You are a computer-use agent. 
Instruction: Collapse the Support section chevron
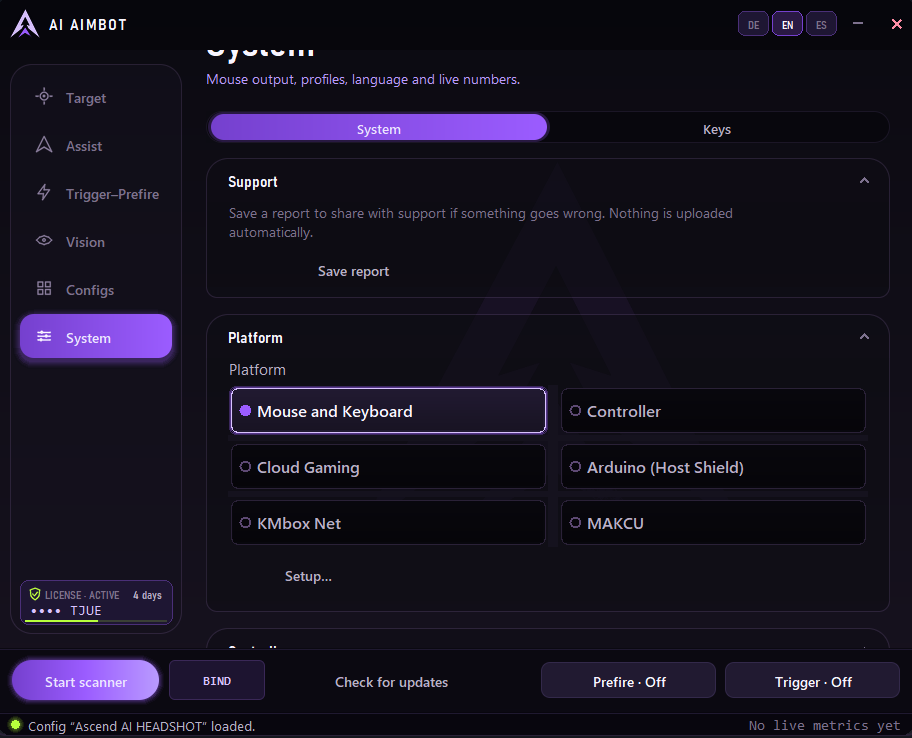tap(864, 181)
